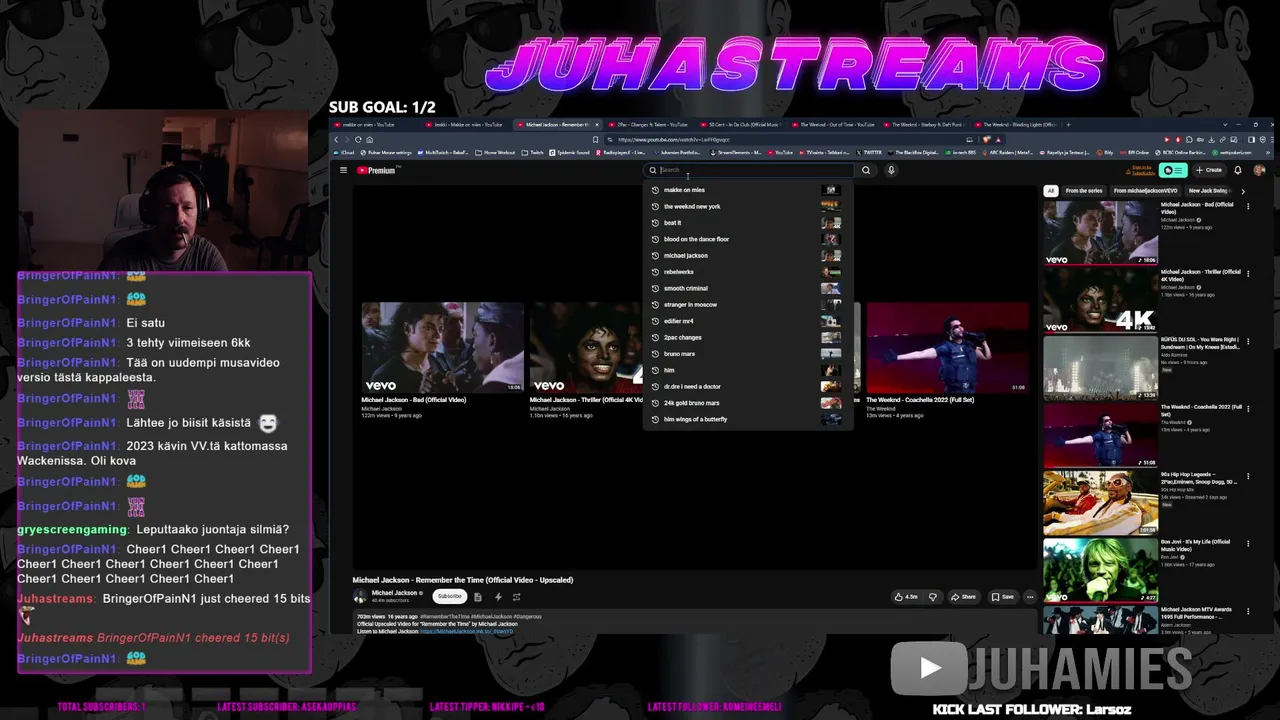Open more options for RÜFÜS DU SOL video
Screen dimensions: 1280x720
(1246, 342)
